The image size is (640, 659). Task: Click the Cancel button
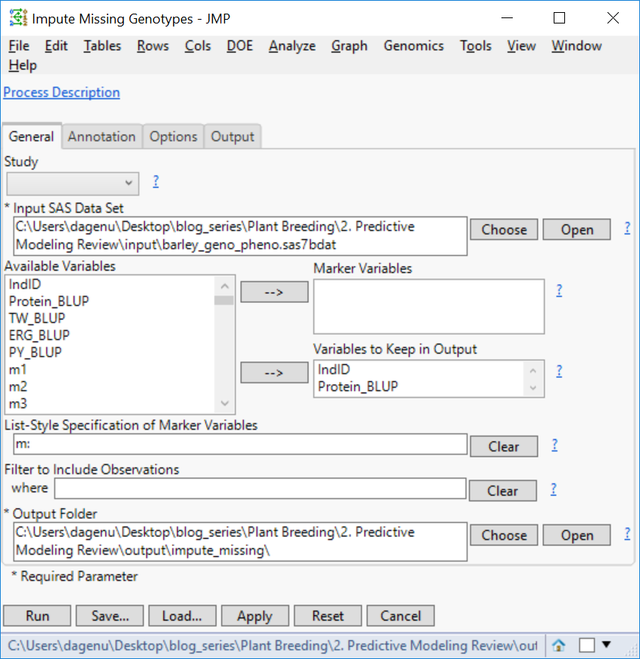(x=400, y=616)
